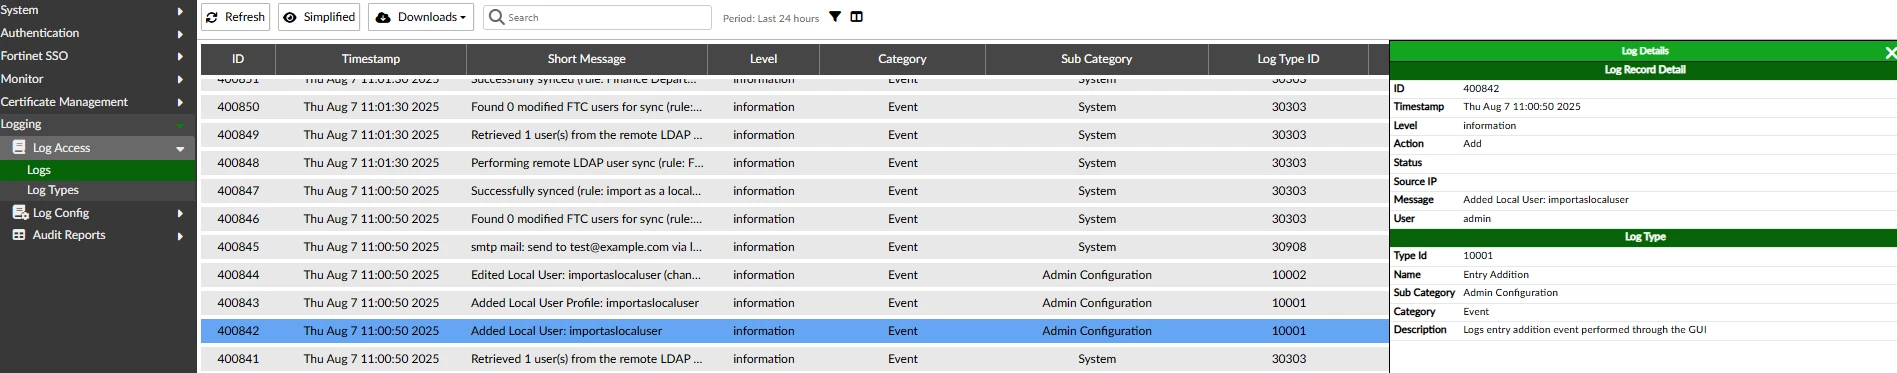Open the Log Types sidebar item

point(98,190)
